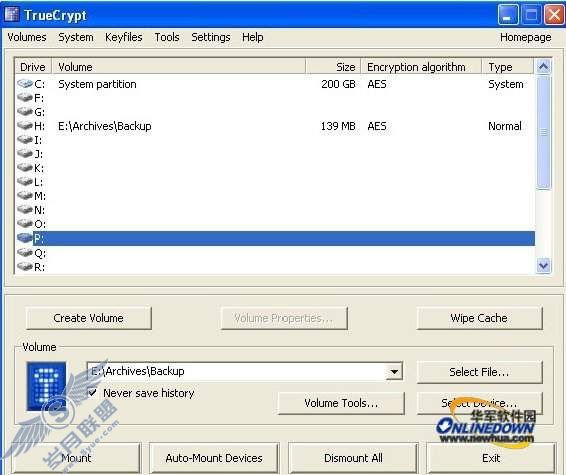The height and width of the screenshot is (475, 566).
Task: Open the Settings menu
Action: (211, 37)
